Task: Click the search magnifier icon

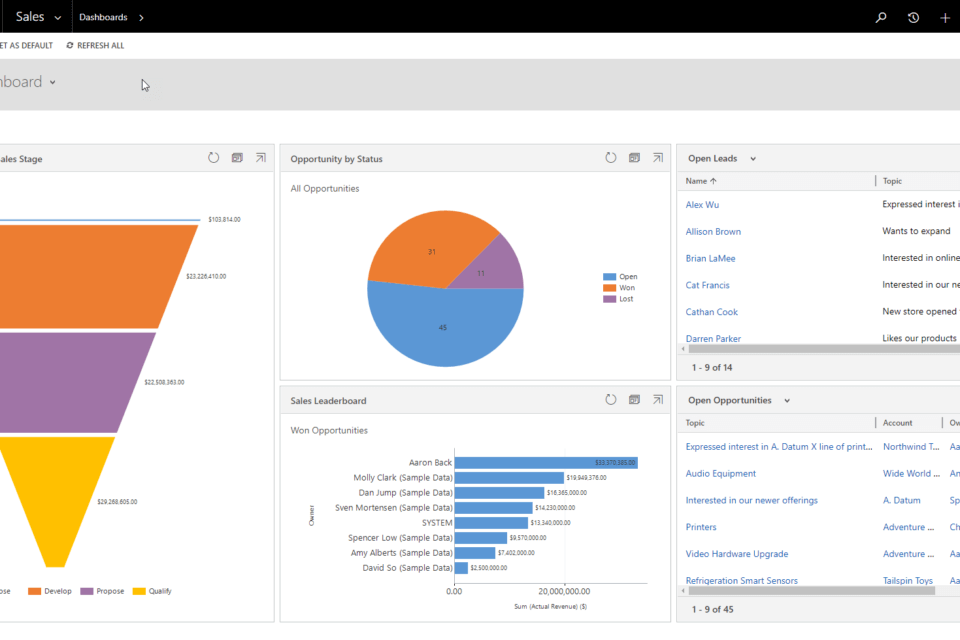Action: [x=881, y=17]
